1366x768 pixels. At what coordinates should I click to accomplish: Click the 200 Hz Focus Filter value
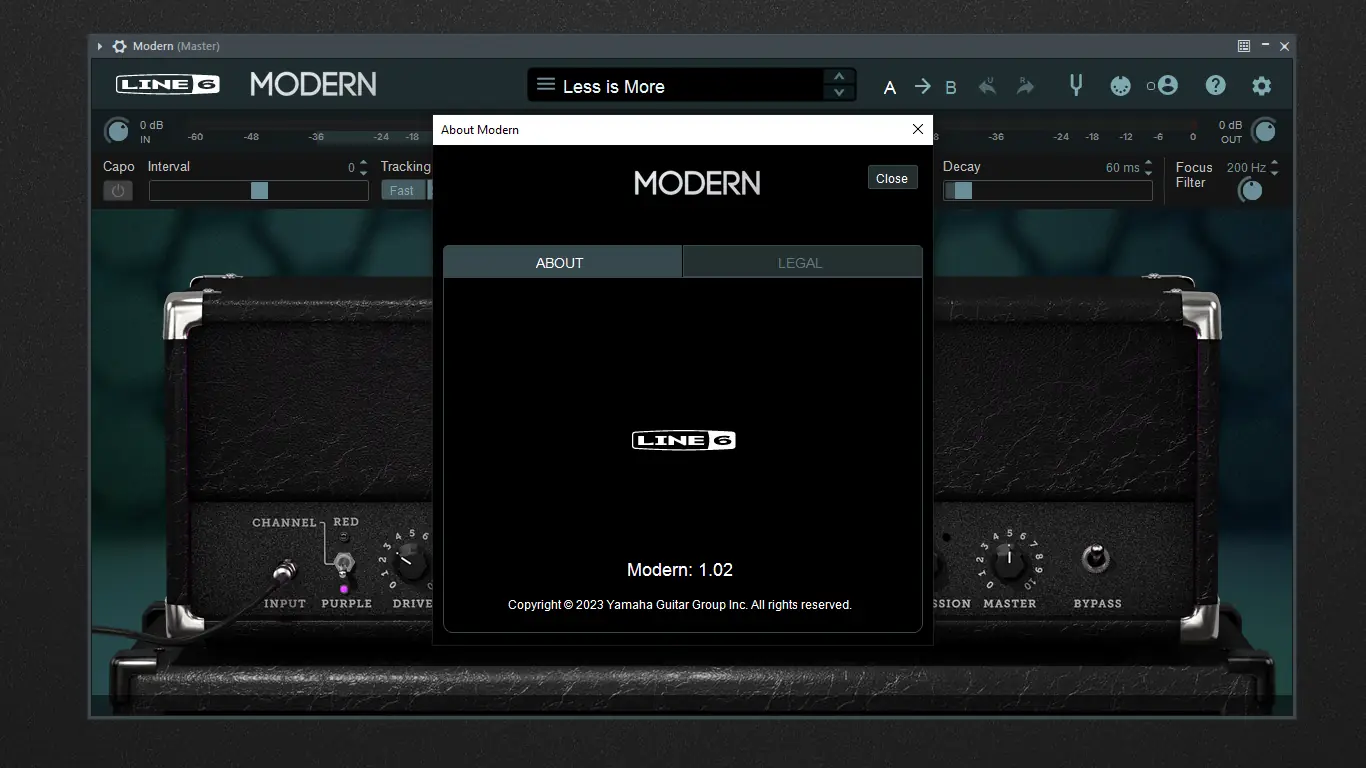[x=1246, y=168]
